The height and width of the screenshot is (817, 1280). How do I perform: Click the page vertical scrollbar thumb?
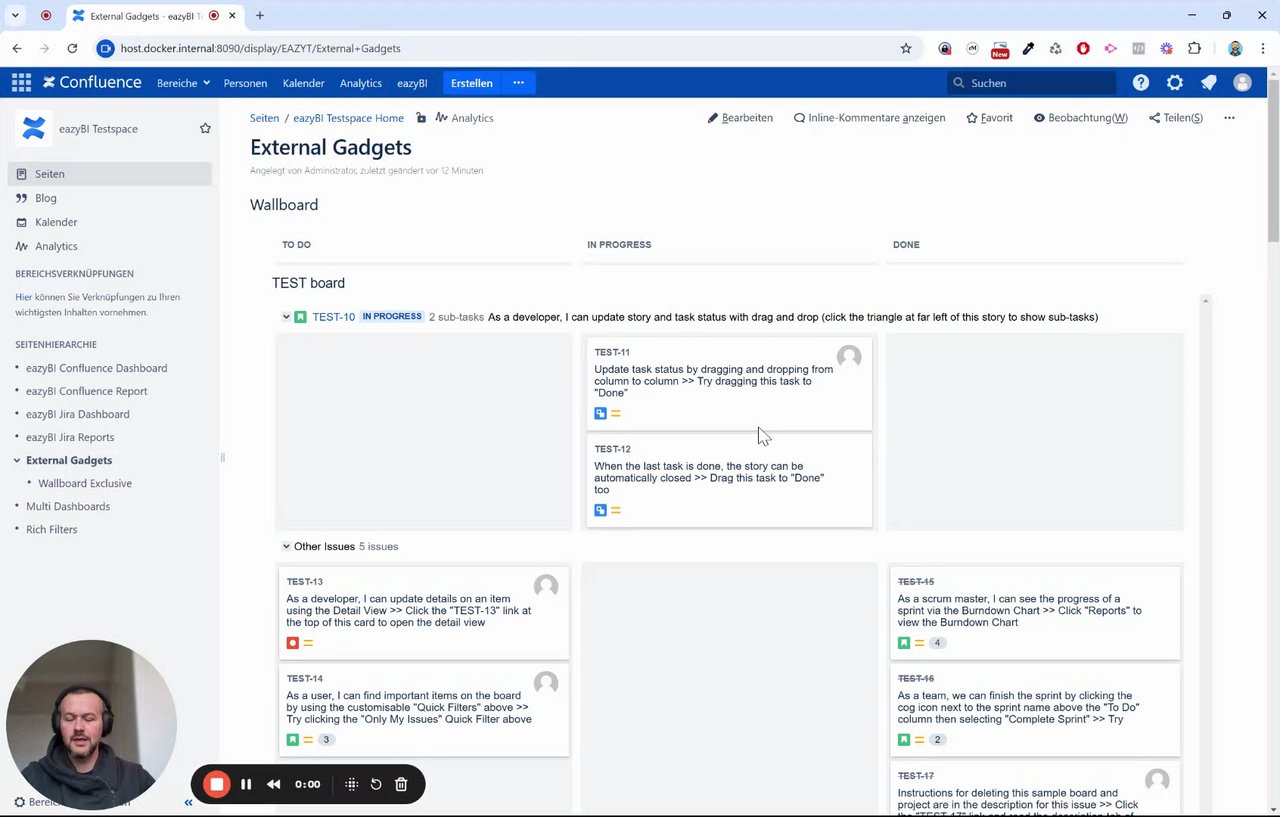[1272, 162]
